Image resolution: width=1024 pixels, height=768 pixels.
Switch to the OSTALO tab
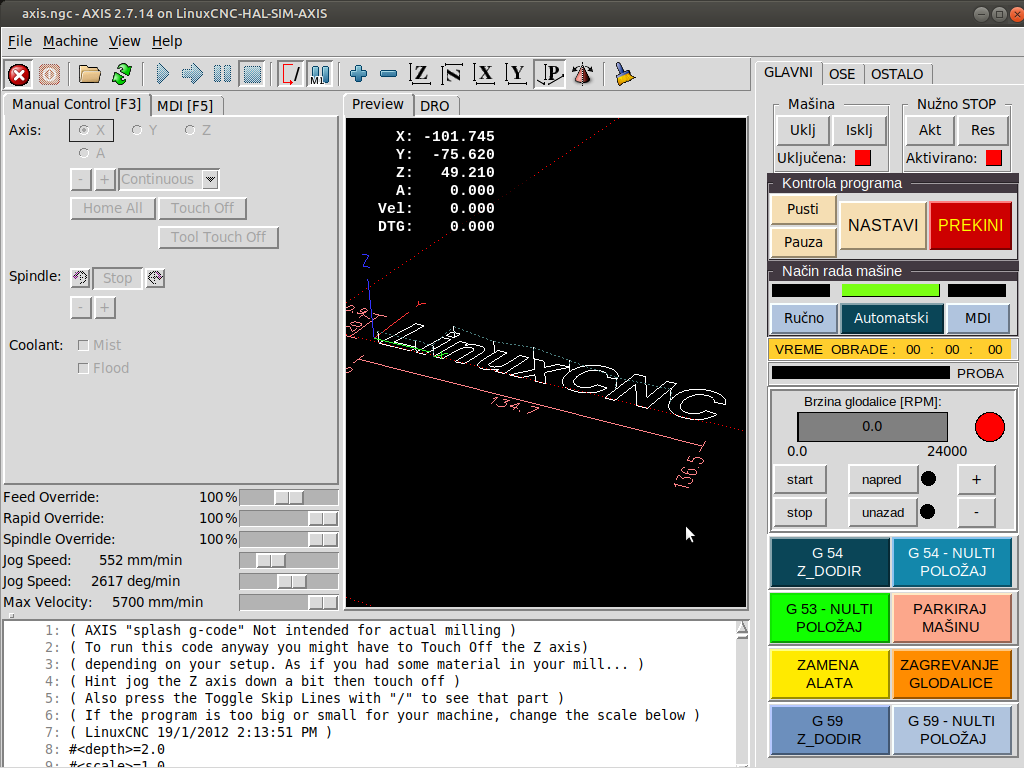pos(897,74)
